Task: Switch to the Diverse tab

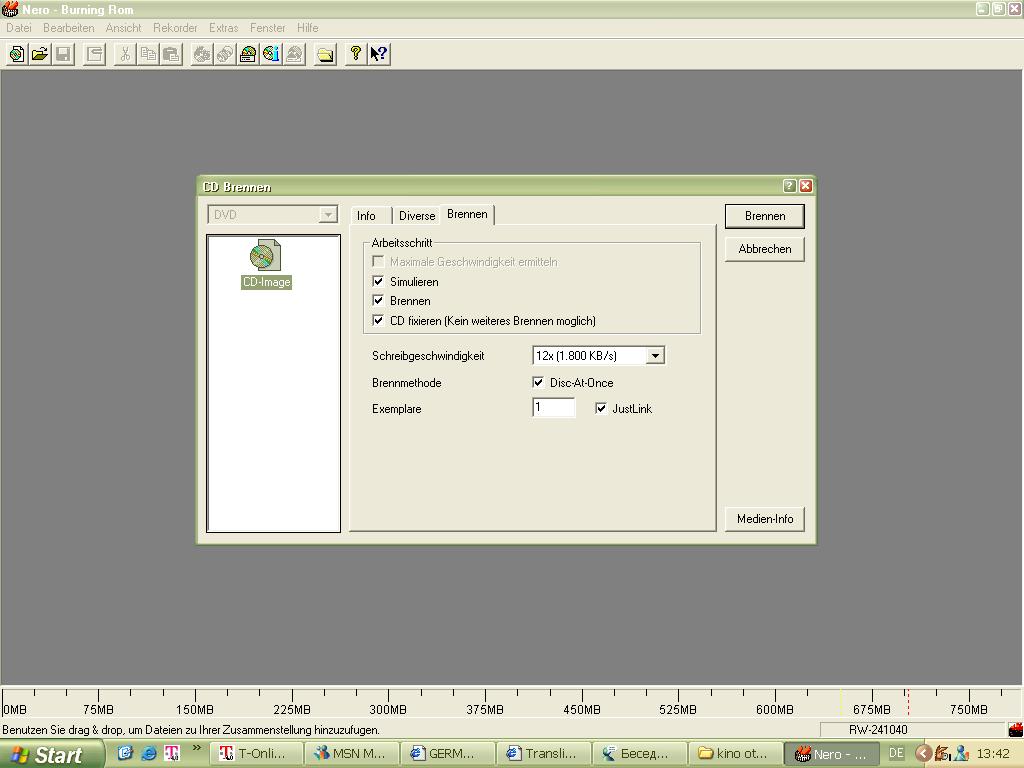Action: [x=417, y=216]
